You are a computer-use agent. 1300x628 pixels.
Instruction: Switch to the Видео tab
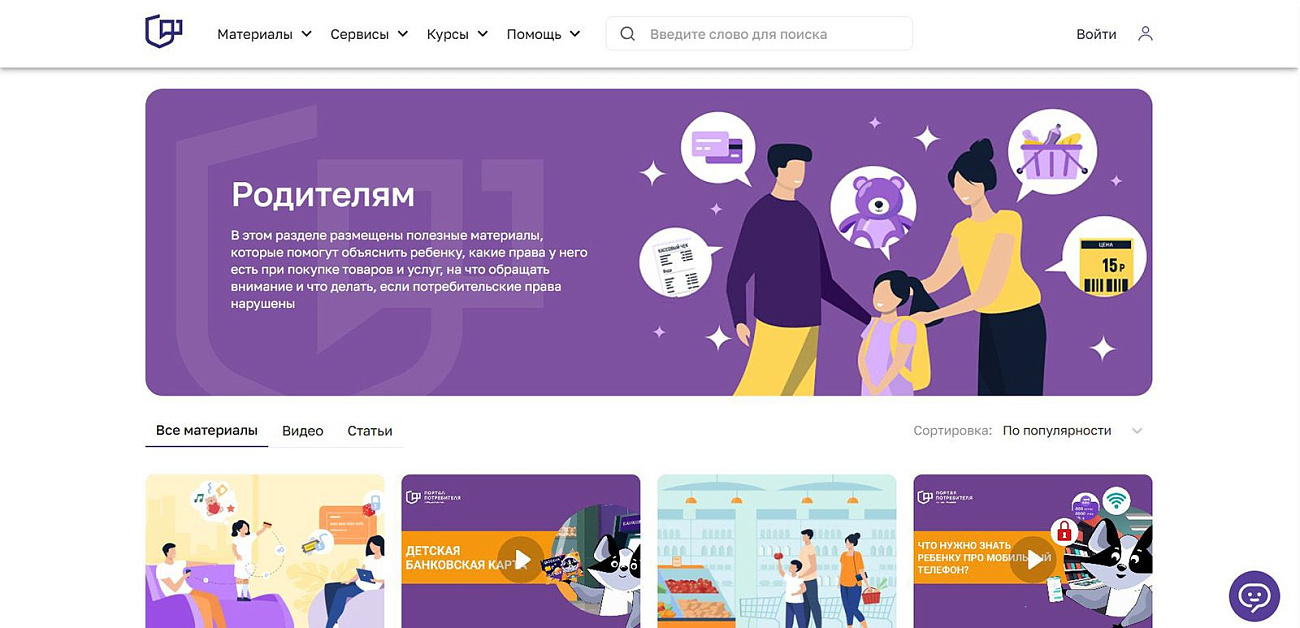tap(302, 430)
